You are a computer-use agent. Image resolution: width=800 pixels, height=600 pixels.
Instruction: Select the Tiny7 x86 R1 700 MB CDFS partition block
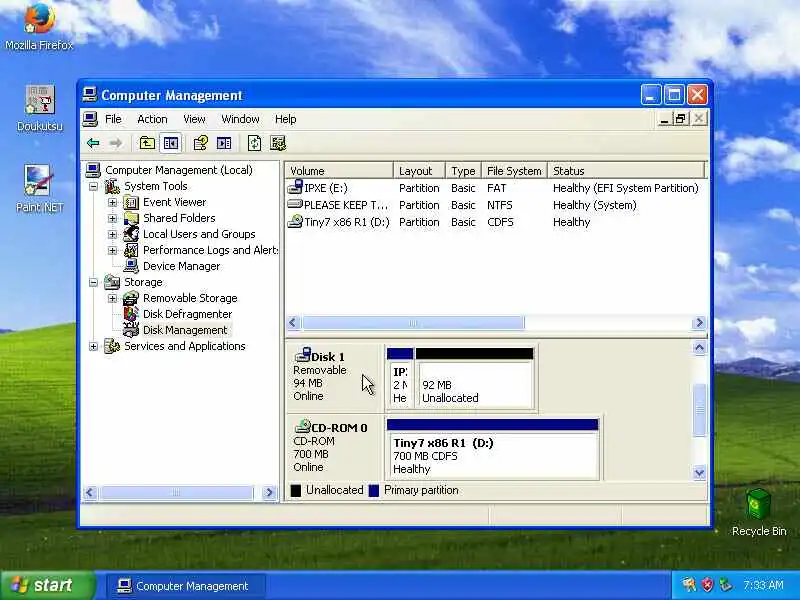click(492, 449)
